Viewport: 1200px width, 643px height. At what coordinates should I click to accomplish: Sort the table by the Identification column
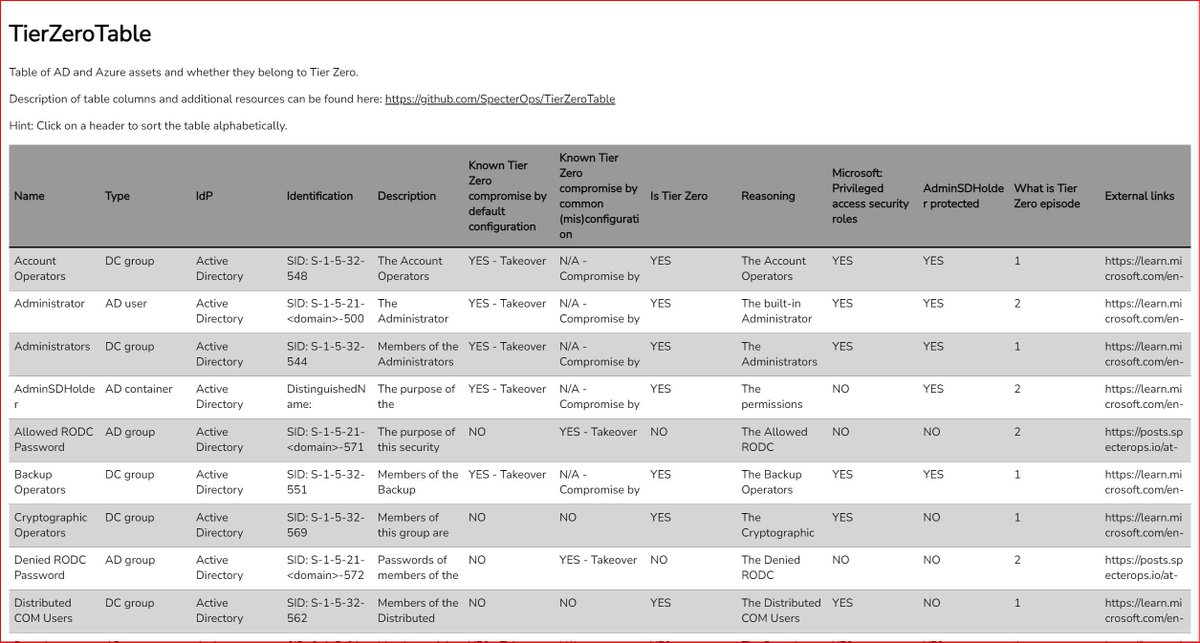[x=319, y=196]
